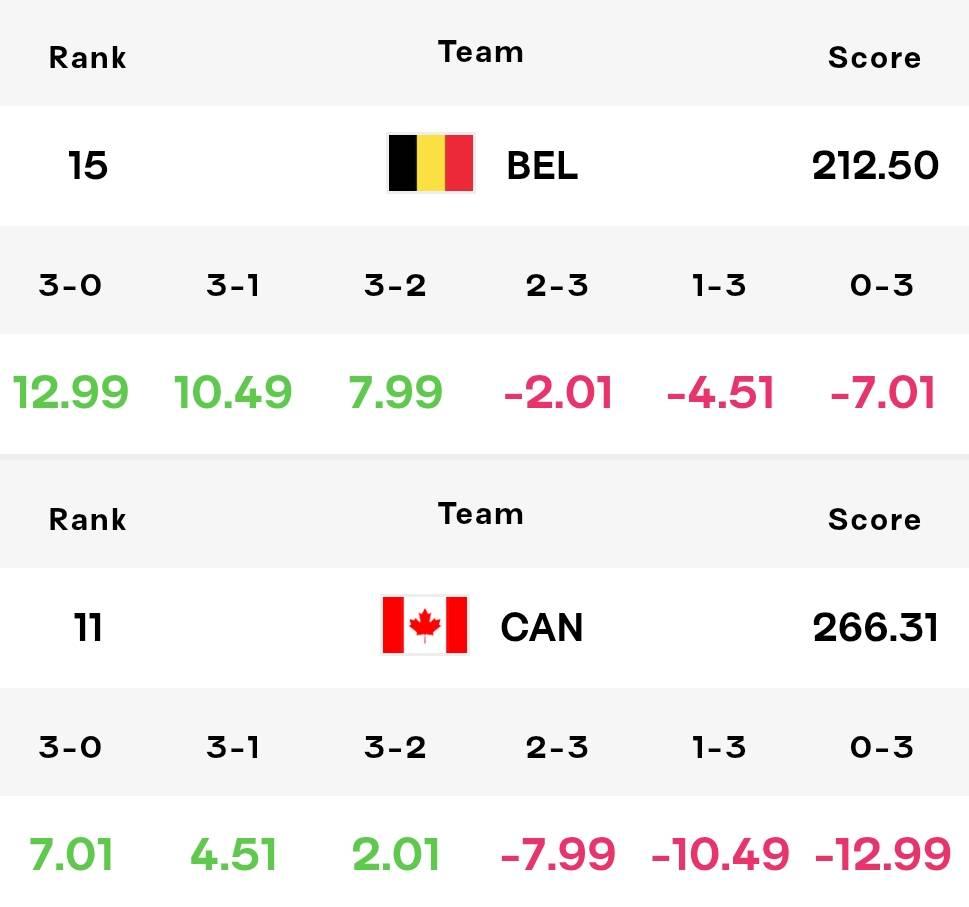969x907 pixels.
Task: Click Belgium's 1-3 result value -4.51
Action: click(720, 392)
